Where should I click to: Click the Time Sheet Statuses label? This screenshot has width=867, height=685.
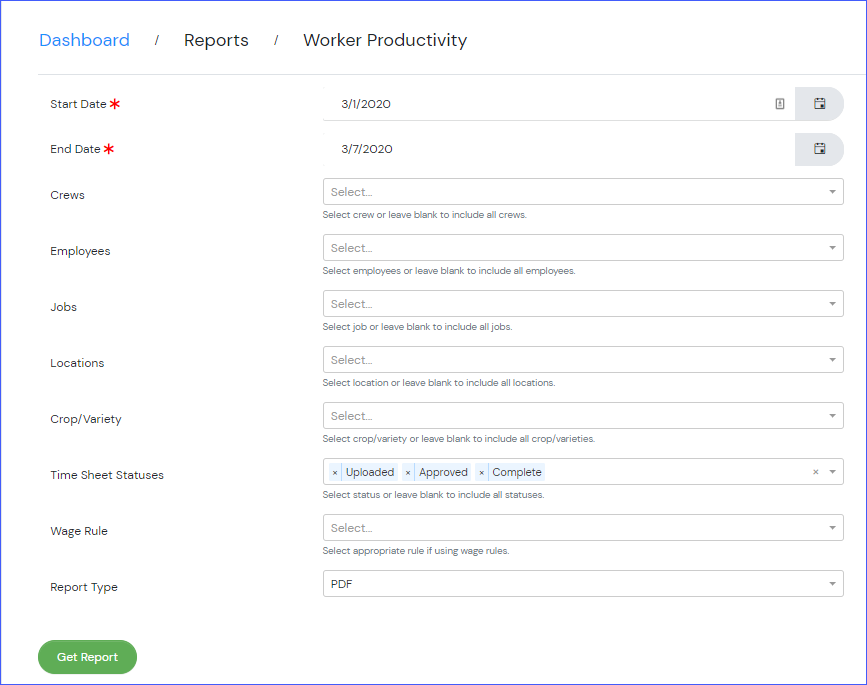point(107,475)
